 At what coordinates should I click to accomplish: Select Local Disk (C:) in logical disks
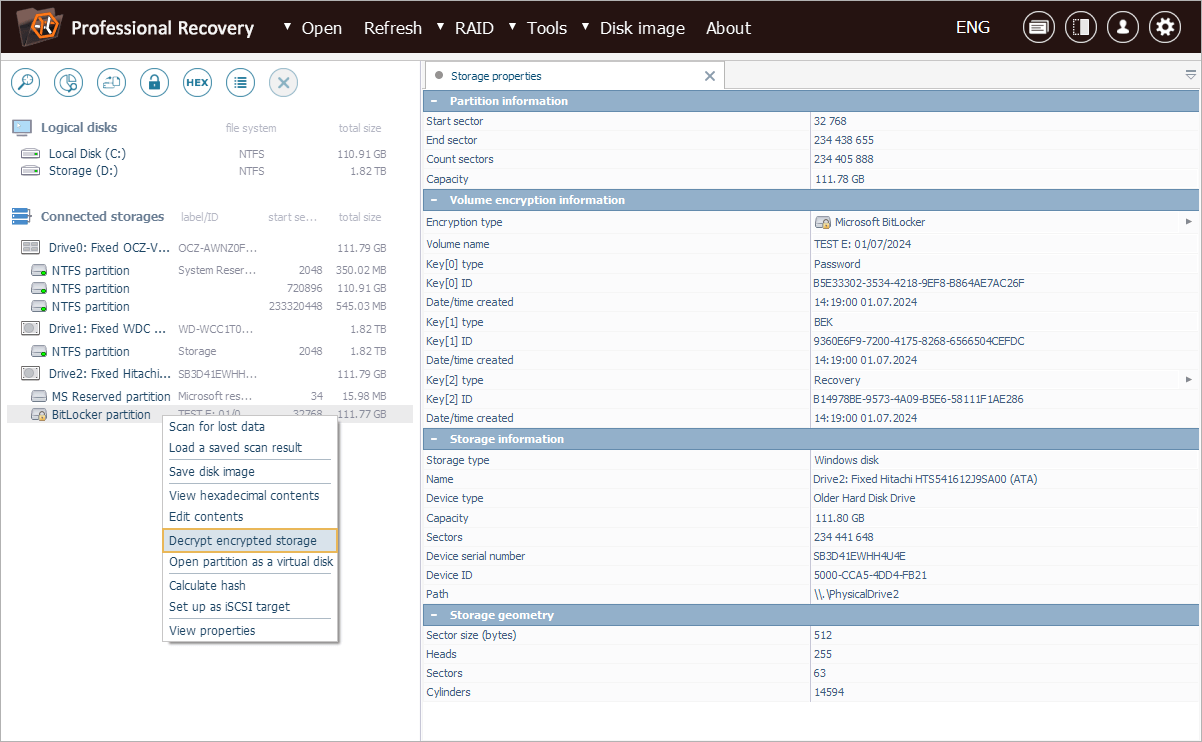coord(87,154)
